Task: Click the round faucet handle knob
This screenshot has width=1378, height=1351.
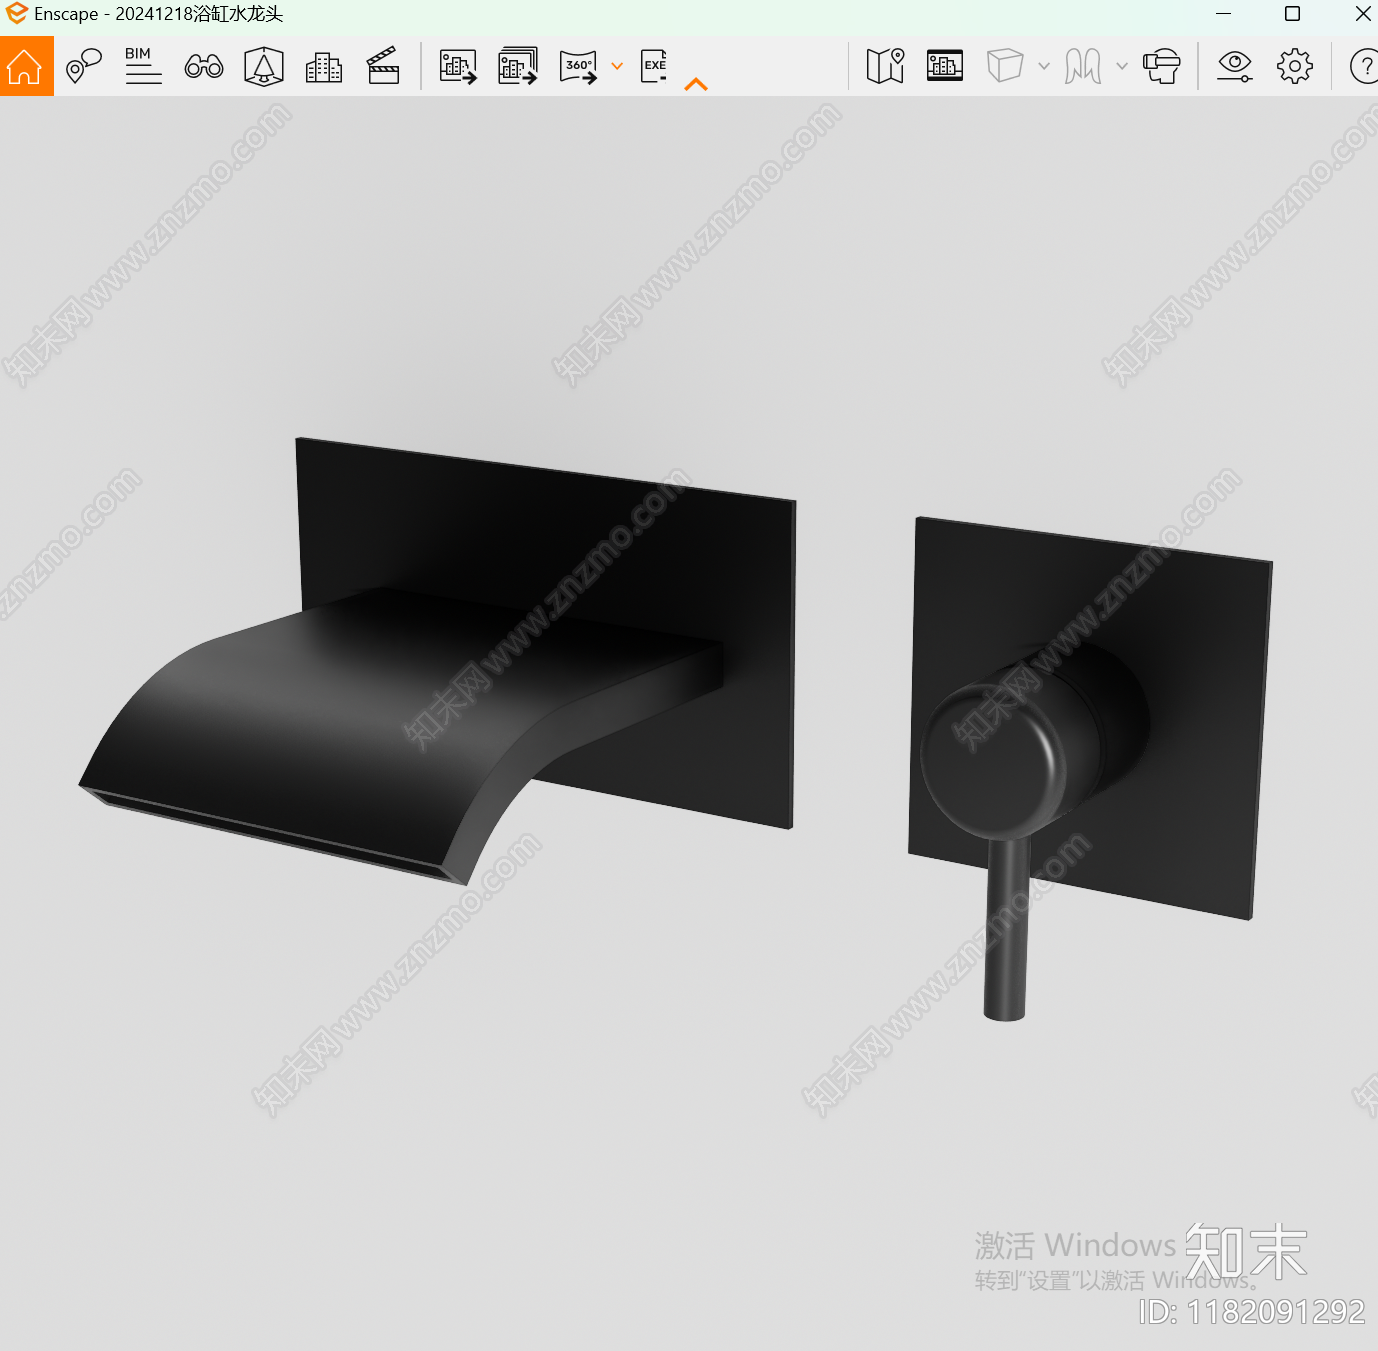Action: [x=995, y=760]
